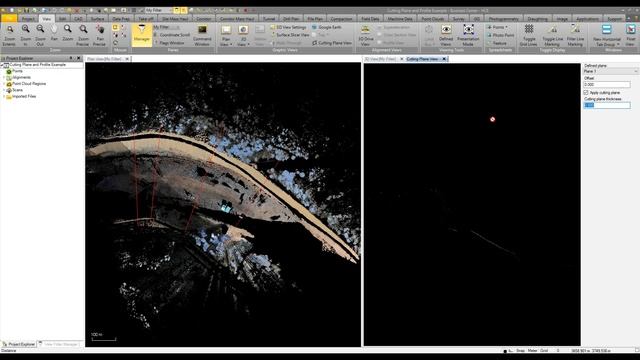The height and width of the screenshot is (360, 640).
Task: Expand the Scans tree node
Action: pyautogui.click(x=4, y=90)
